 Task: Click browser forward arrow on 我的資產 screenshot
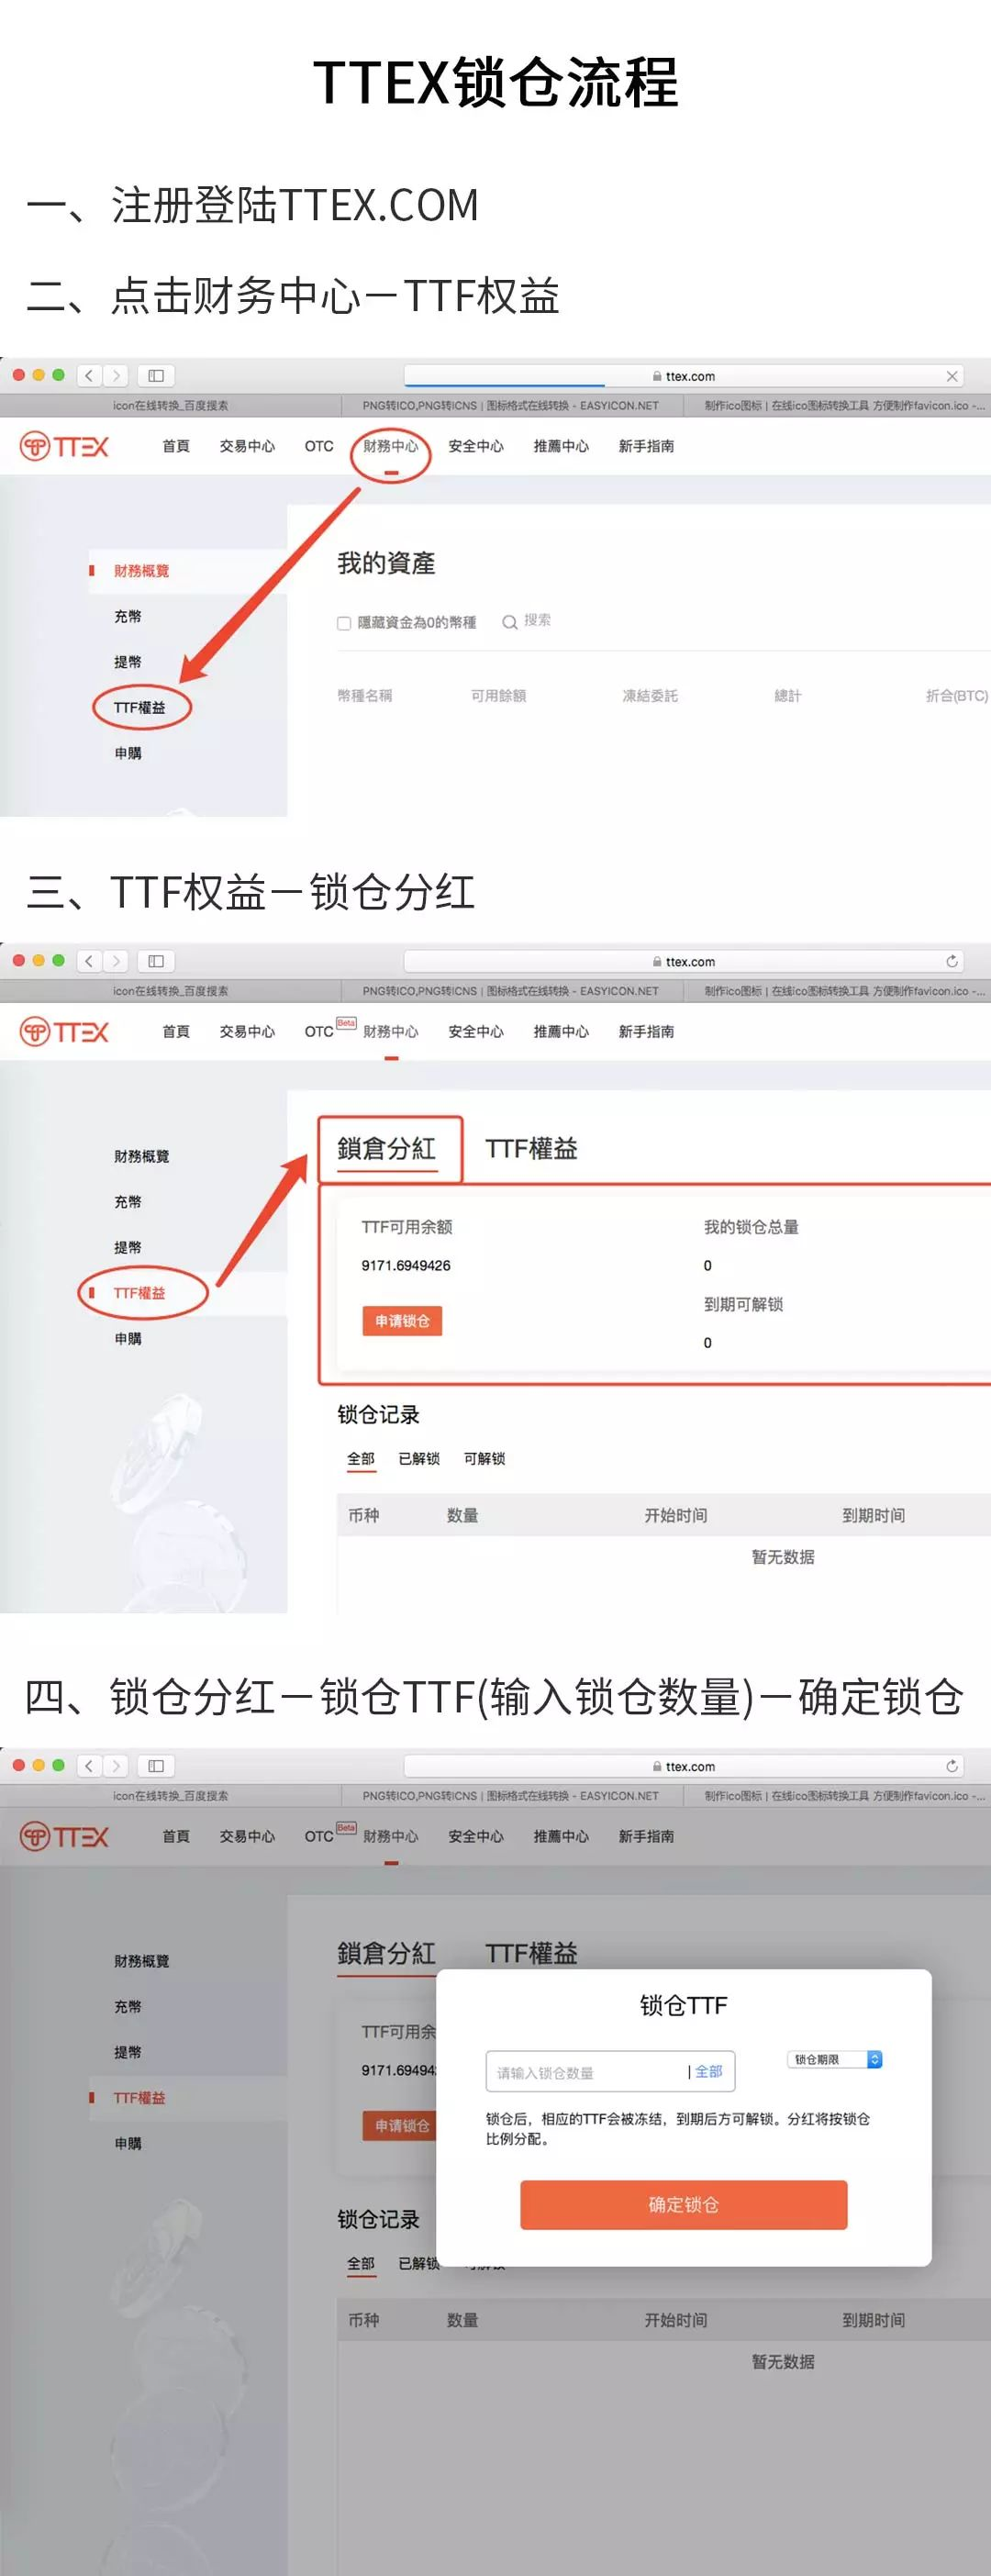(x=116, y=376)
